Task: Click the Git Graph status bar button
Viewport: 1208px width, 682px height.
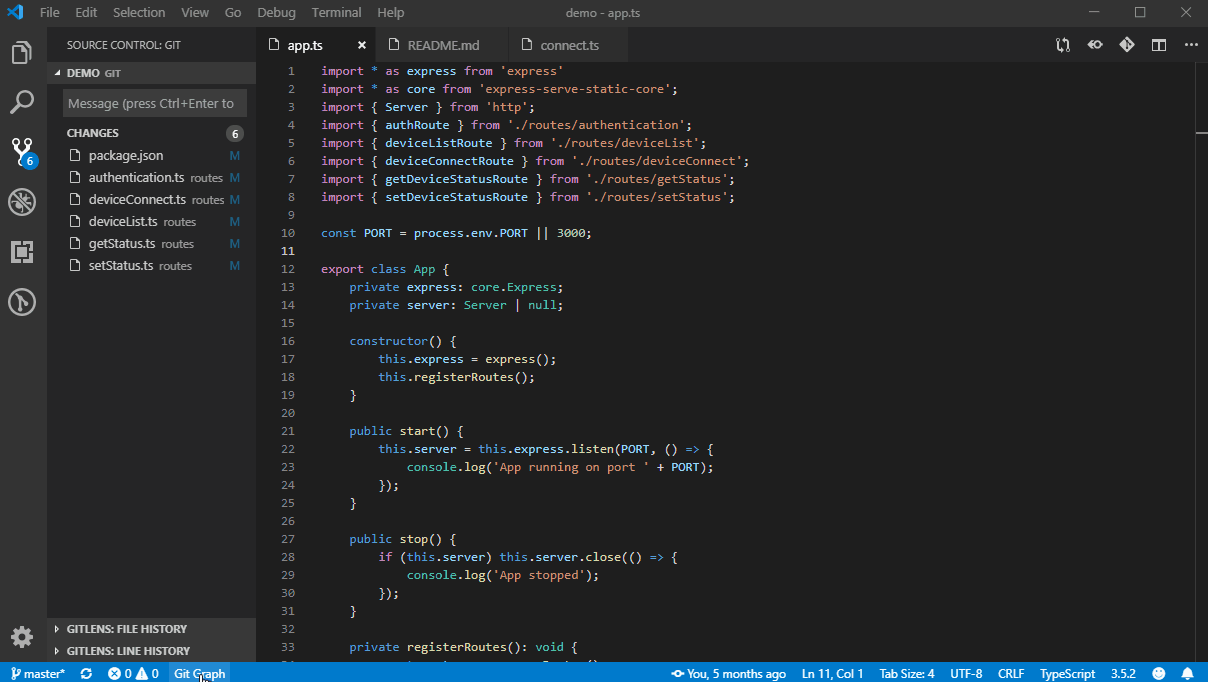Action: 199,674
